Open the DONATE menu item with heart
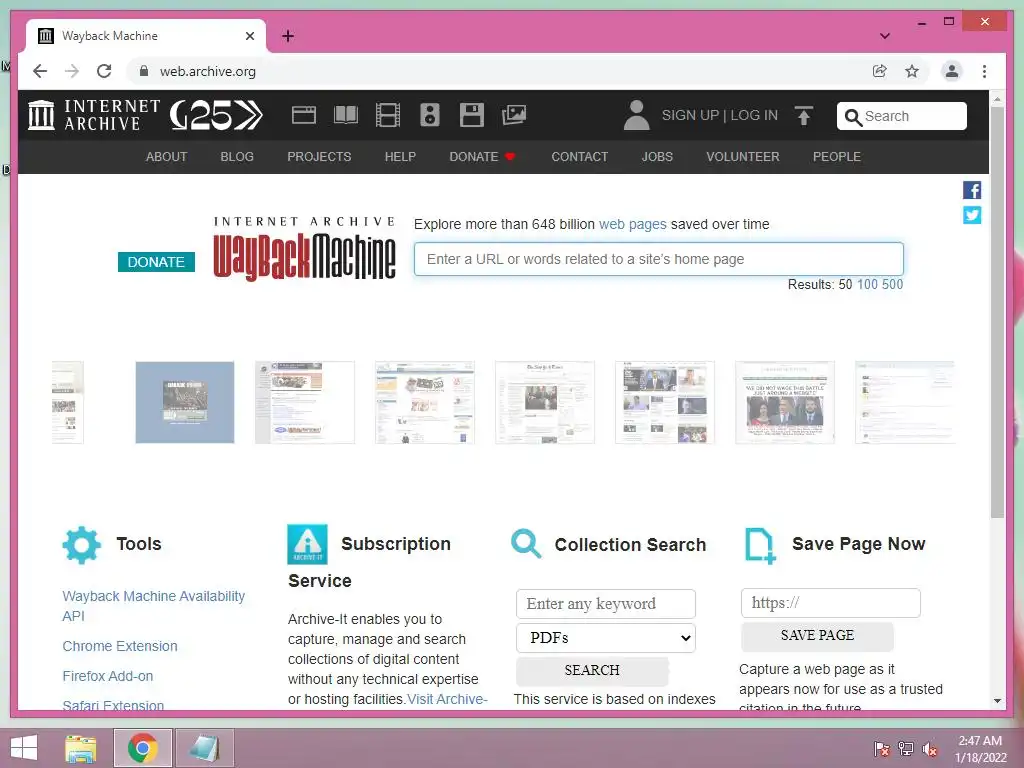 click(483, 157)
